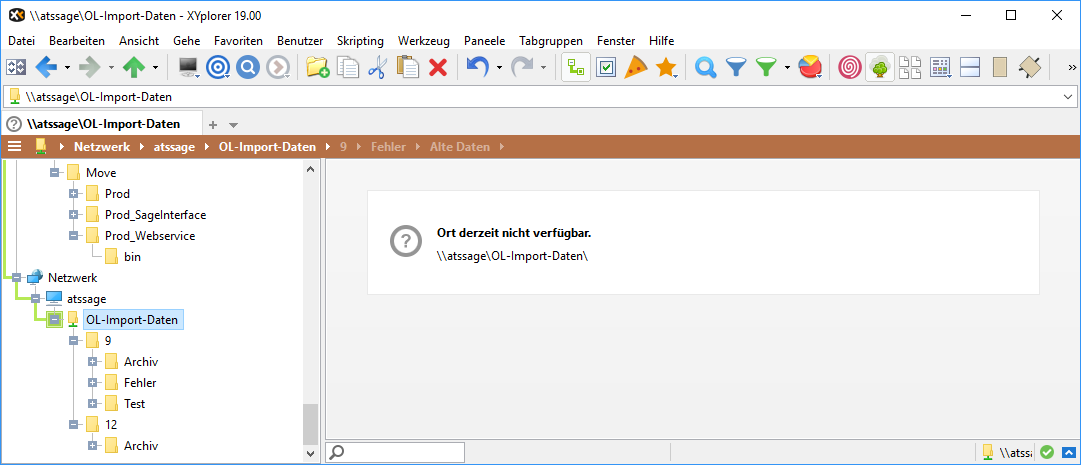
Task: Click the scissors Cut icon
Action: coord(377,67)
